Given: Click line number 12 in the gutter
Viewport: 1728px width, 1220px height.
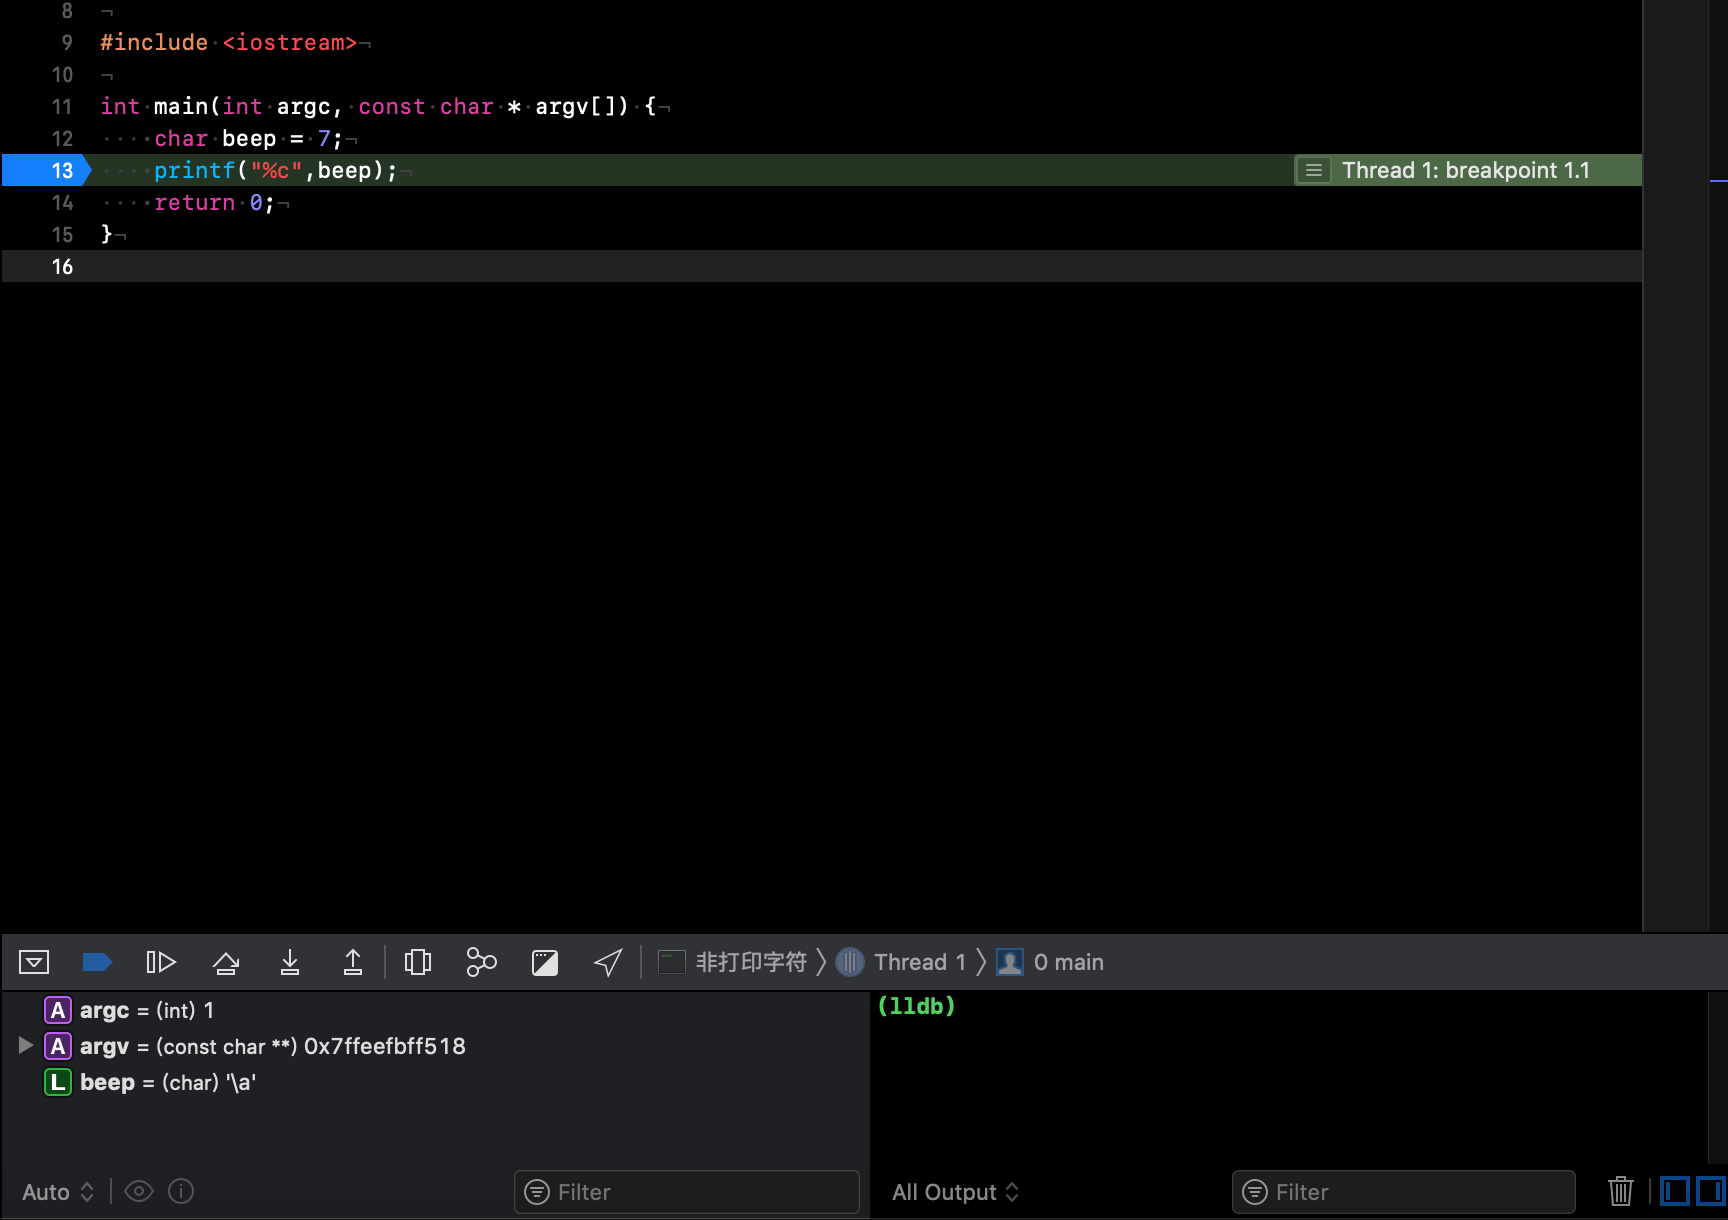Looking at the screenshot, I should coord(62,139).
